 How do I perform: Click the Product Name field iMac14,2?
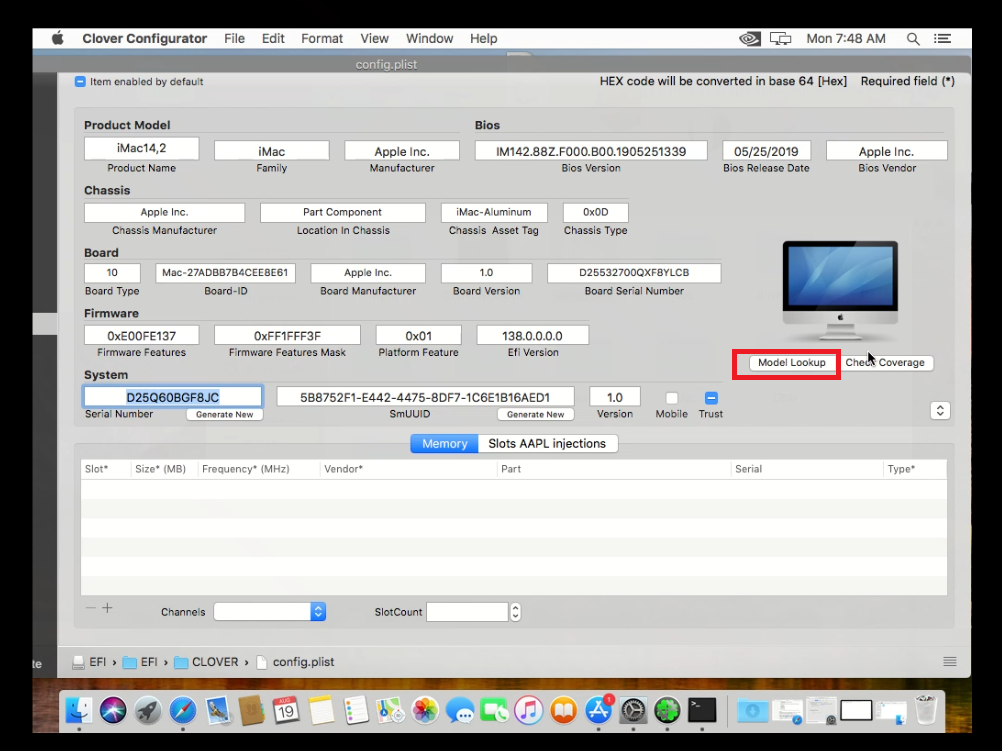(x=141, y=148)
